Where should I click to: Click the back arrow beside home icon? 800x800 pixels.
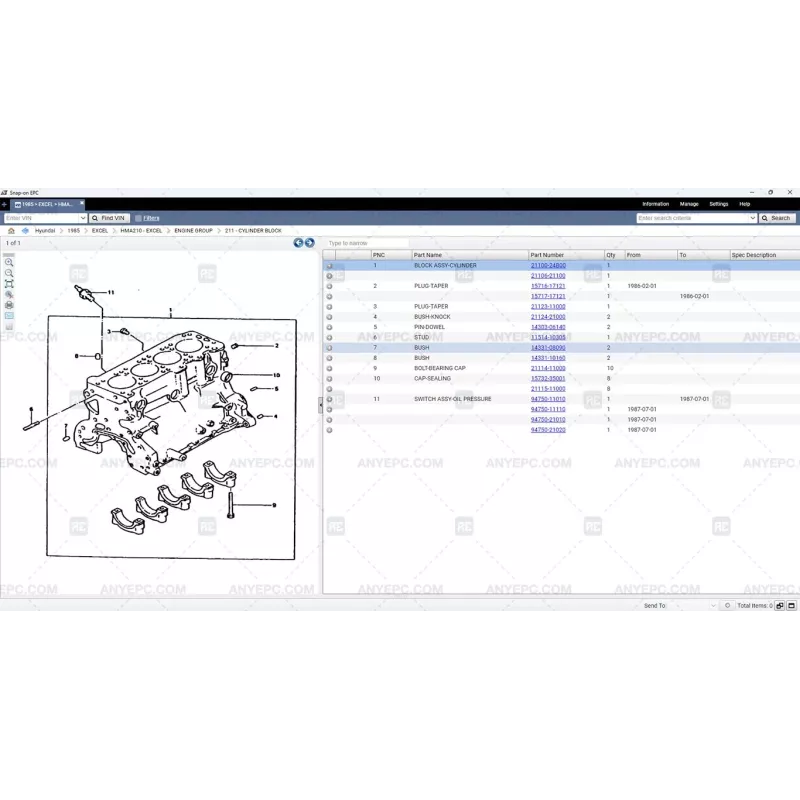(x=25, y=230)
